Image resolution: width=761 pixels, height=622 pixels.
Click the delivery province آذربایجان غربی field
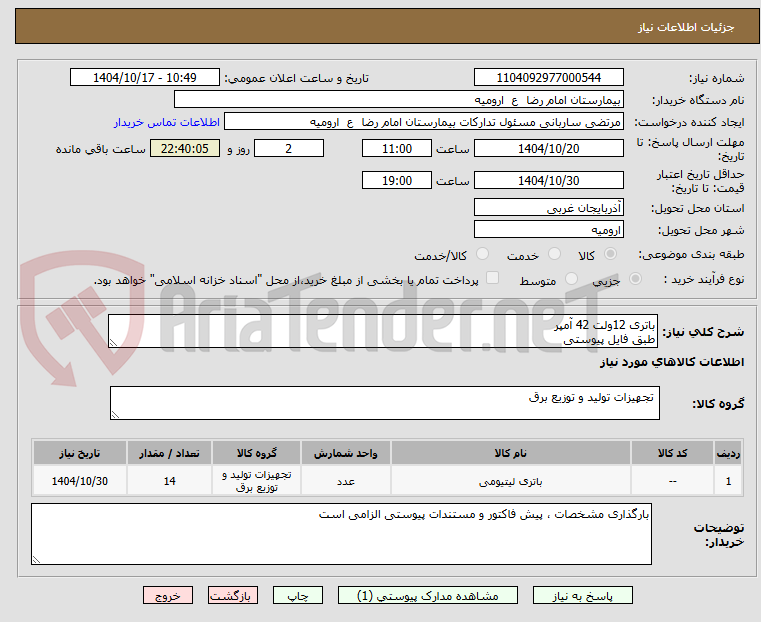(x=548, y=207)
